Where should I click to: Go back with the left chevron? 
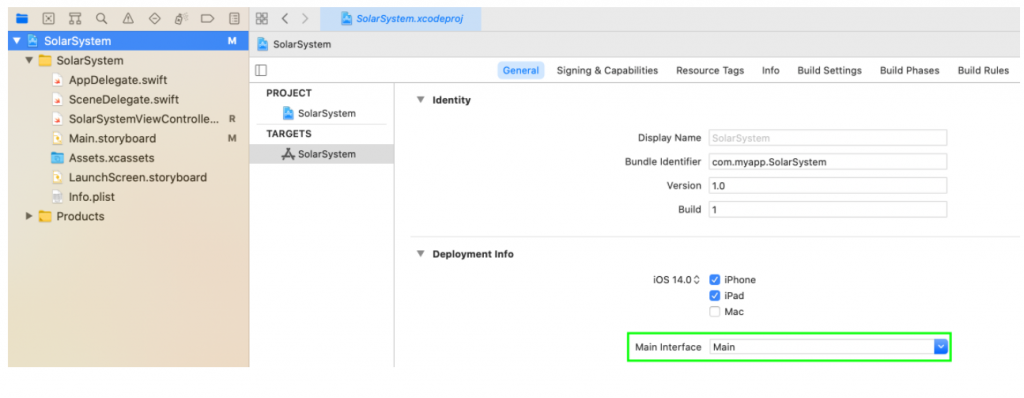pyautogui.click(x=285, y=18)
